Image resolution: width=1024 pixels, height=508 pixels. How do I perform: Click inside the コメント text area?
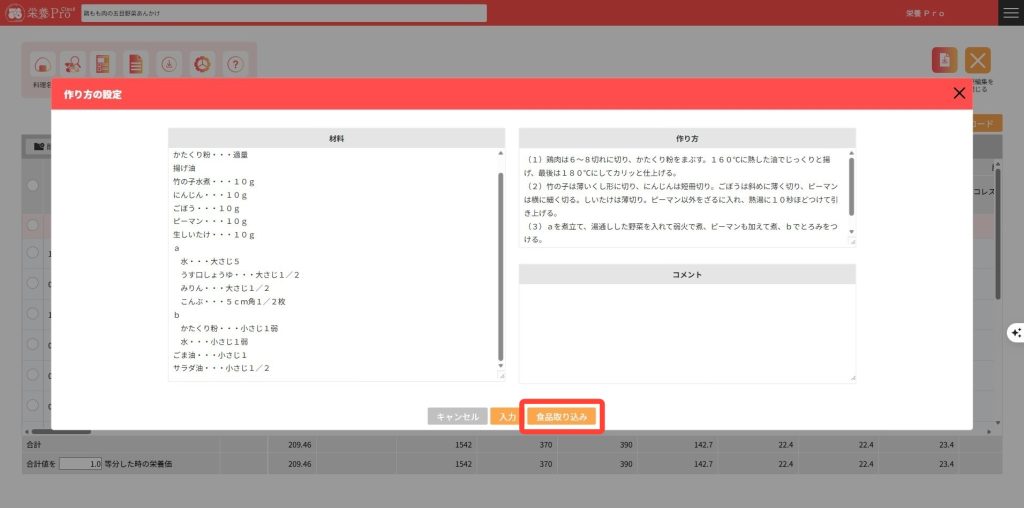click(687, 333)
